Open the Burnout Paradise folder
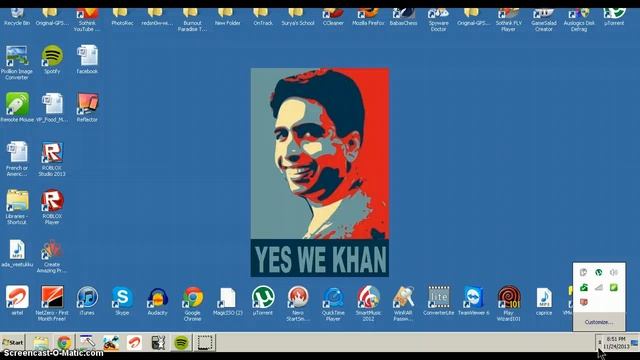 click(x=192, y=20)
